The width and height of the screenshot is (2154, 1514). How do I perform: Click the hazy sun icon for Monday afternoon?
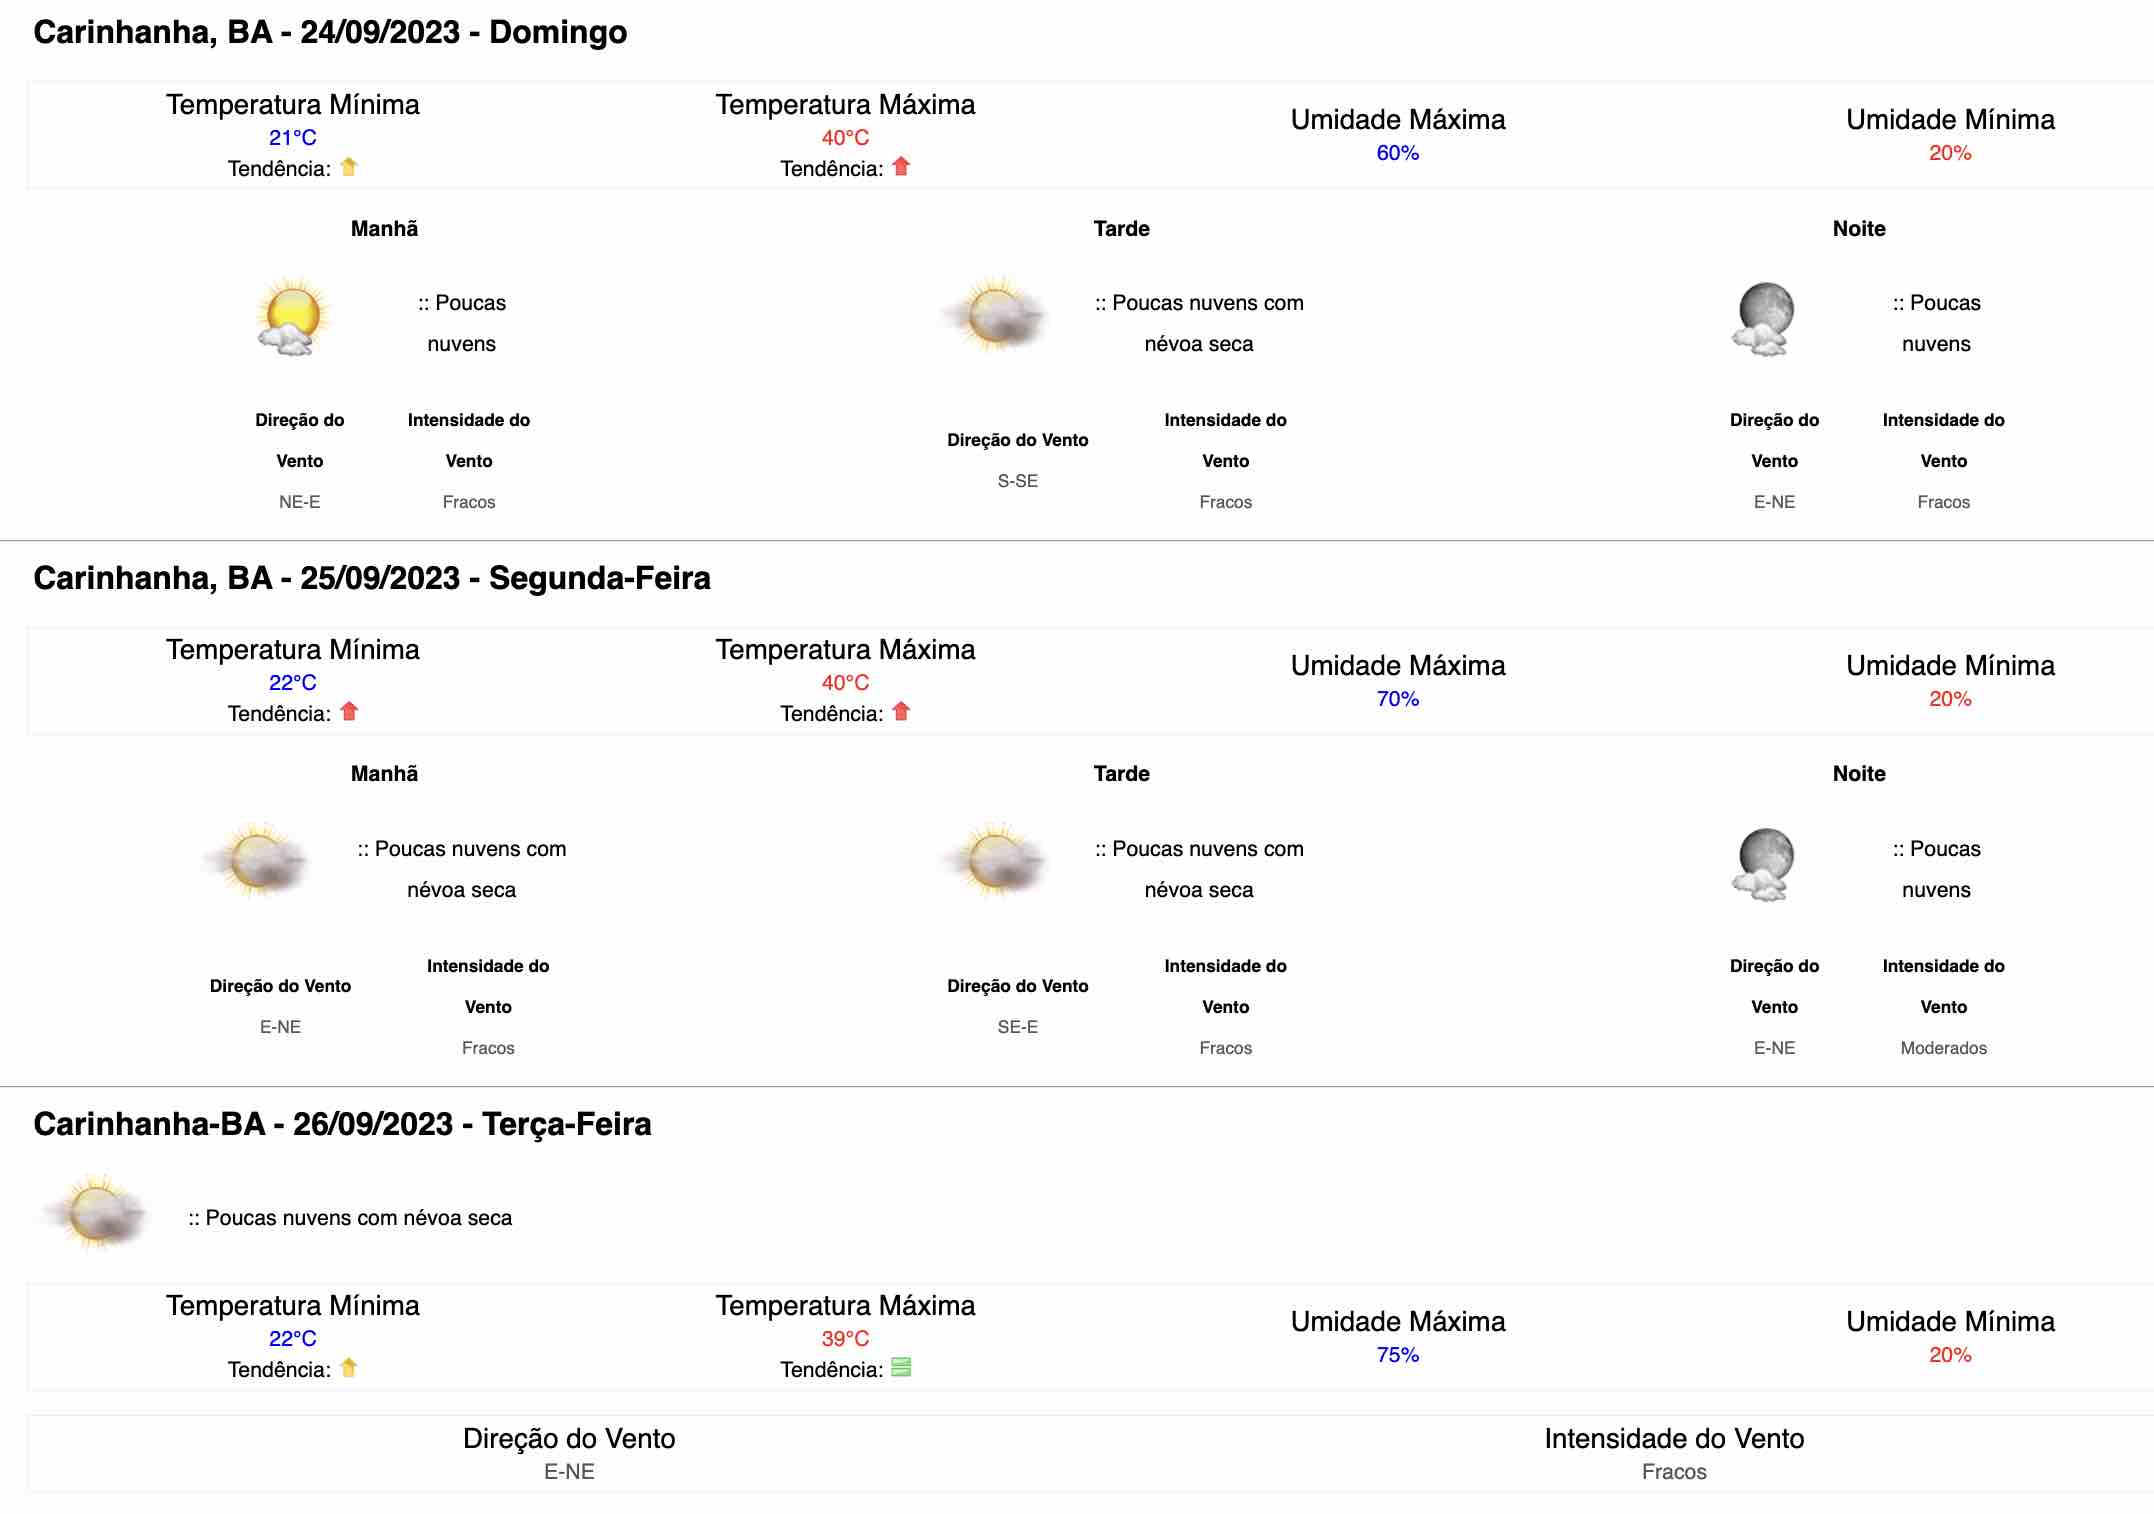pyautogui.click(x=995, y=861)
